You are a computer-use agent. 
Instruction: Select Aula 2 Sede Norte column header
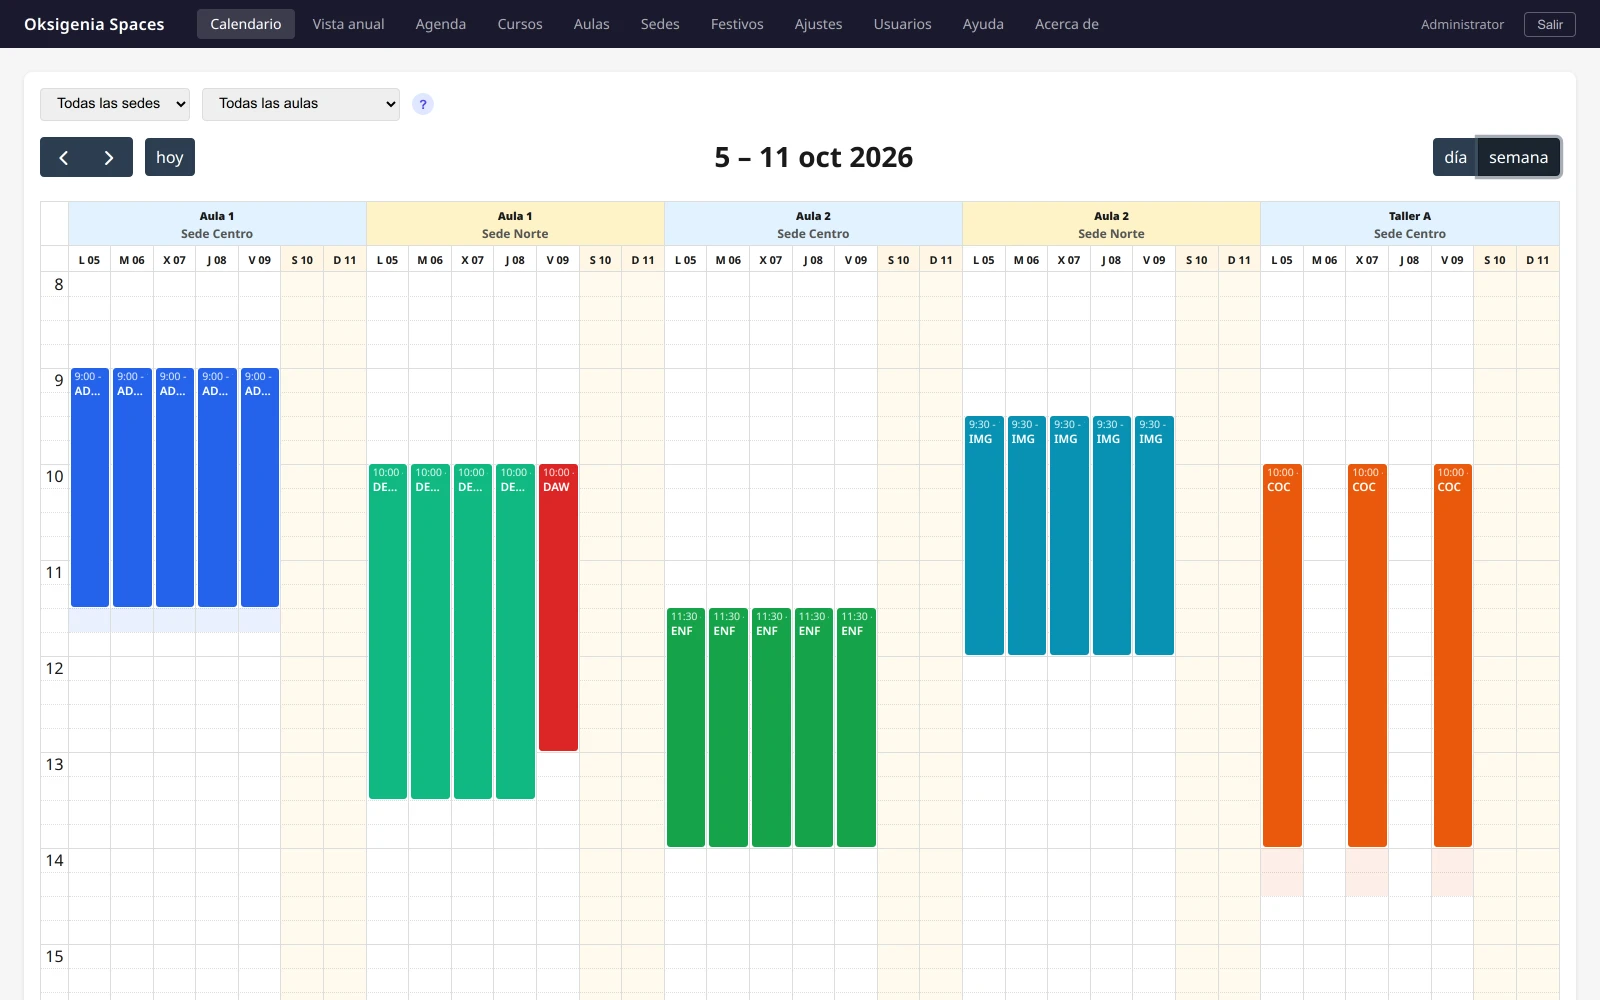[1111, 224]
